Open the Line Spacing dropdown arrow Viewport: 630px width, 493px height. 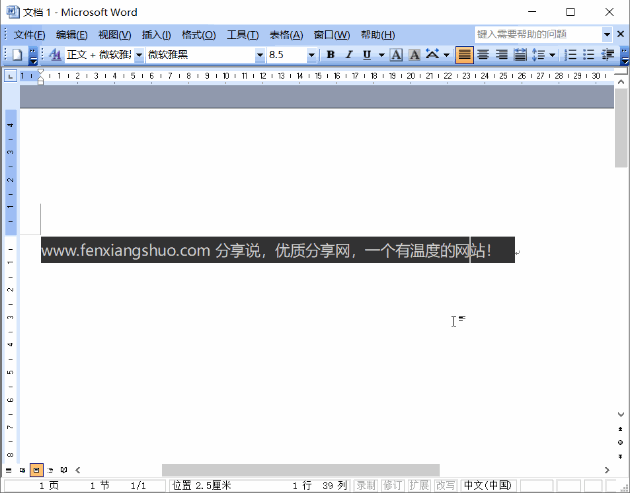(x=552, y=55)
